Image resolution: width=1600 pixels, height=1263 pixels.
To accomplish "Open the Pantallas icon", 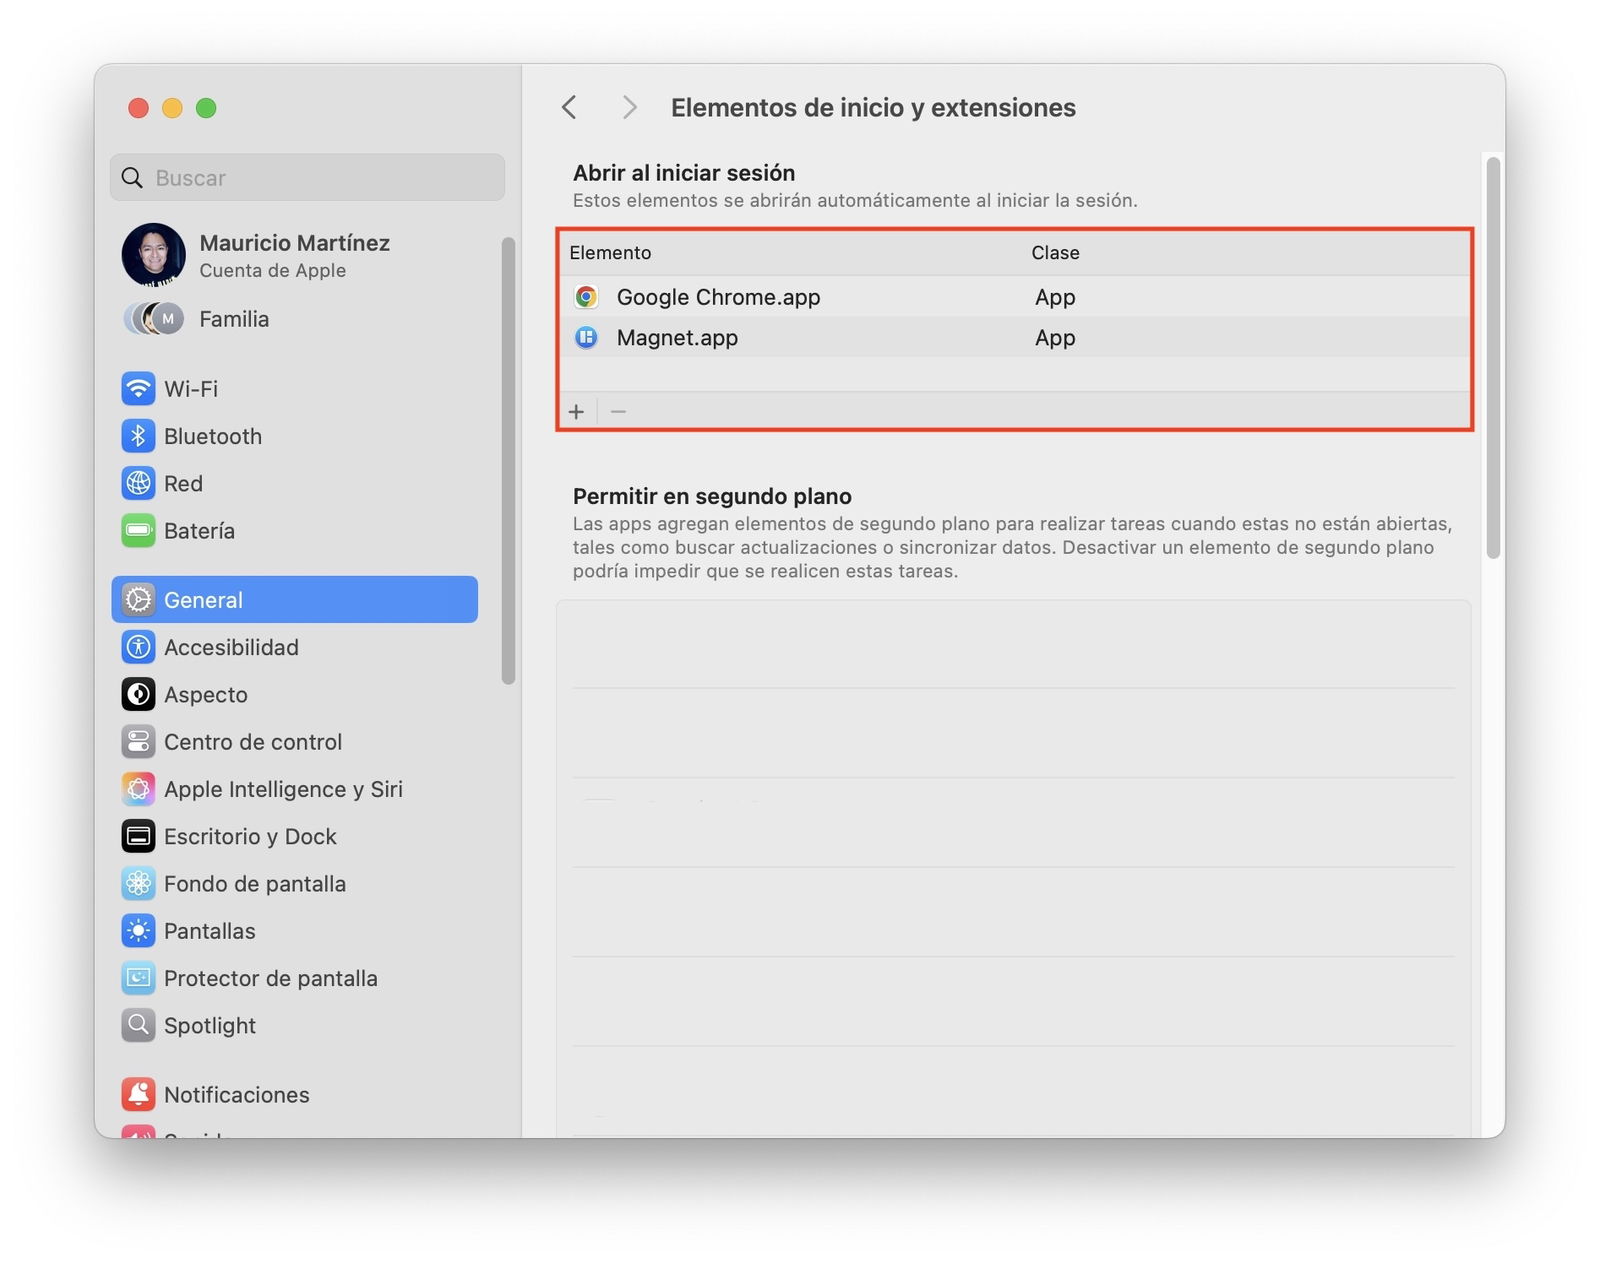I will coord(138,931).
